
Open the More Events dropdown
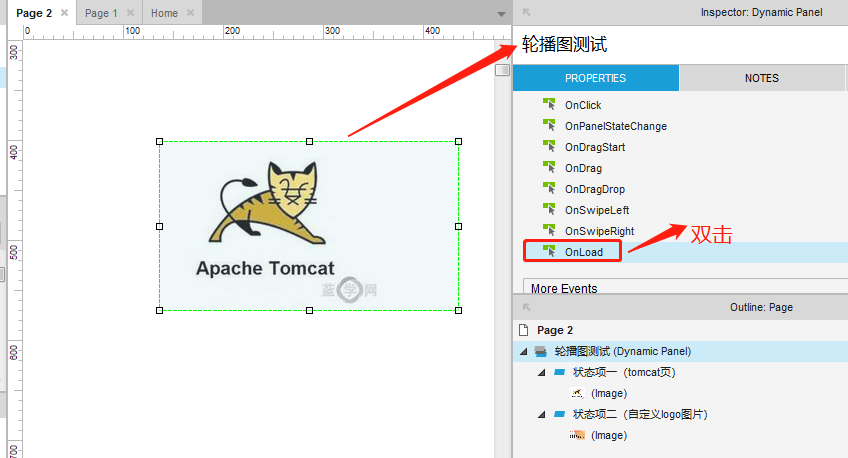(x=685, y=287)
